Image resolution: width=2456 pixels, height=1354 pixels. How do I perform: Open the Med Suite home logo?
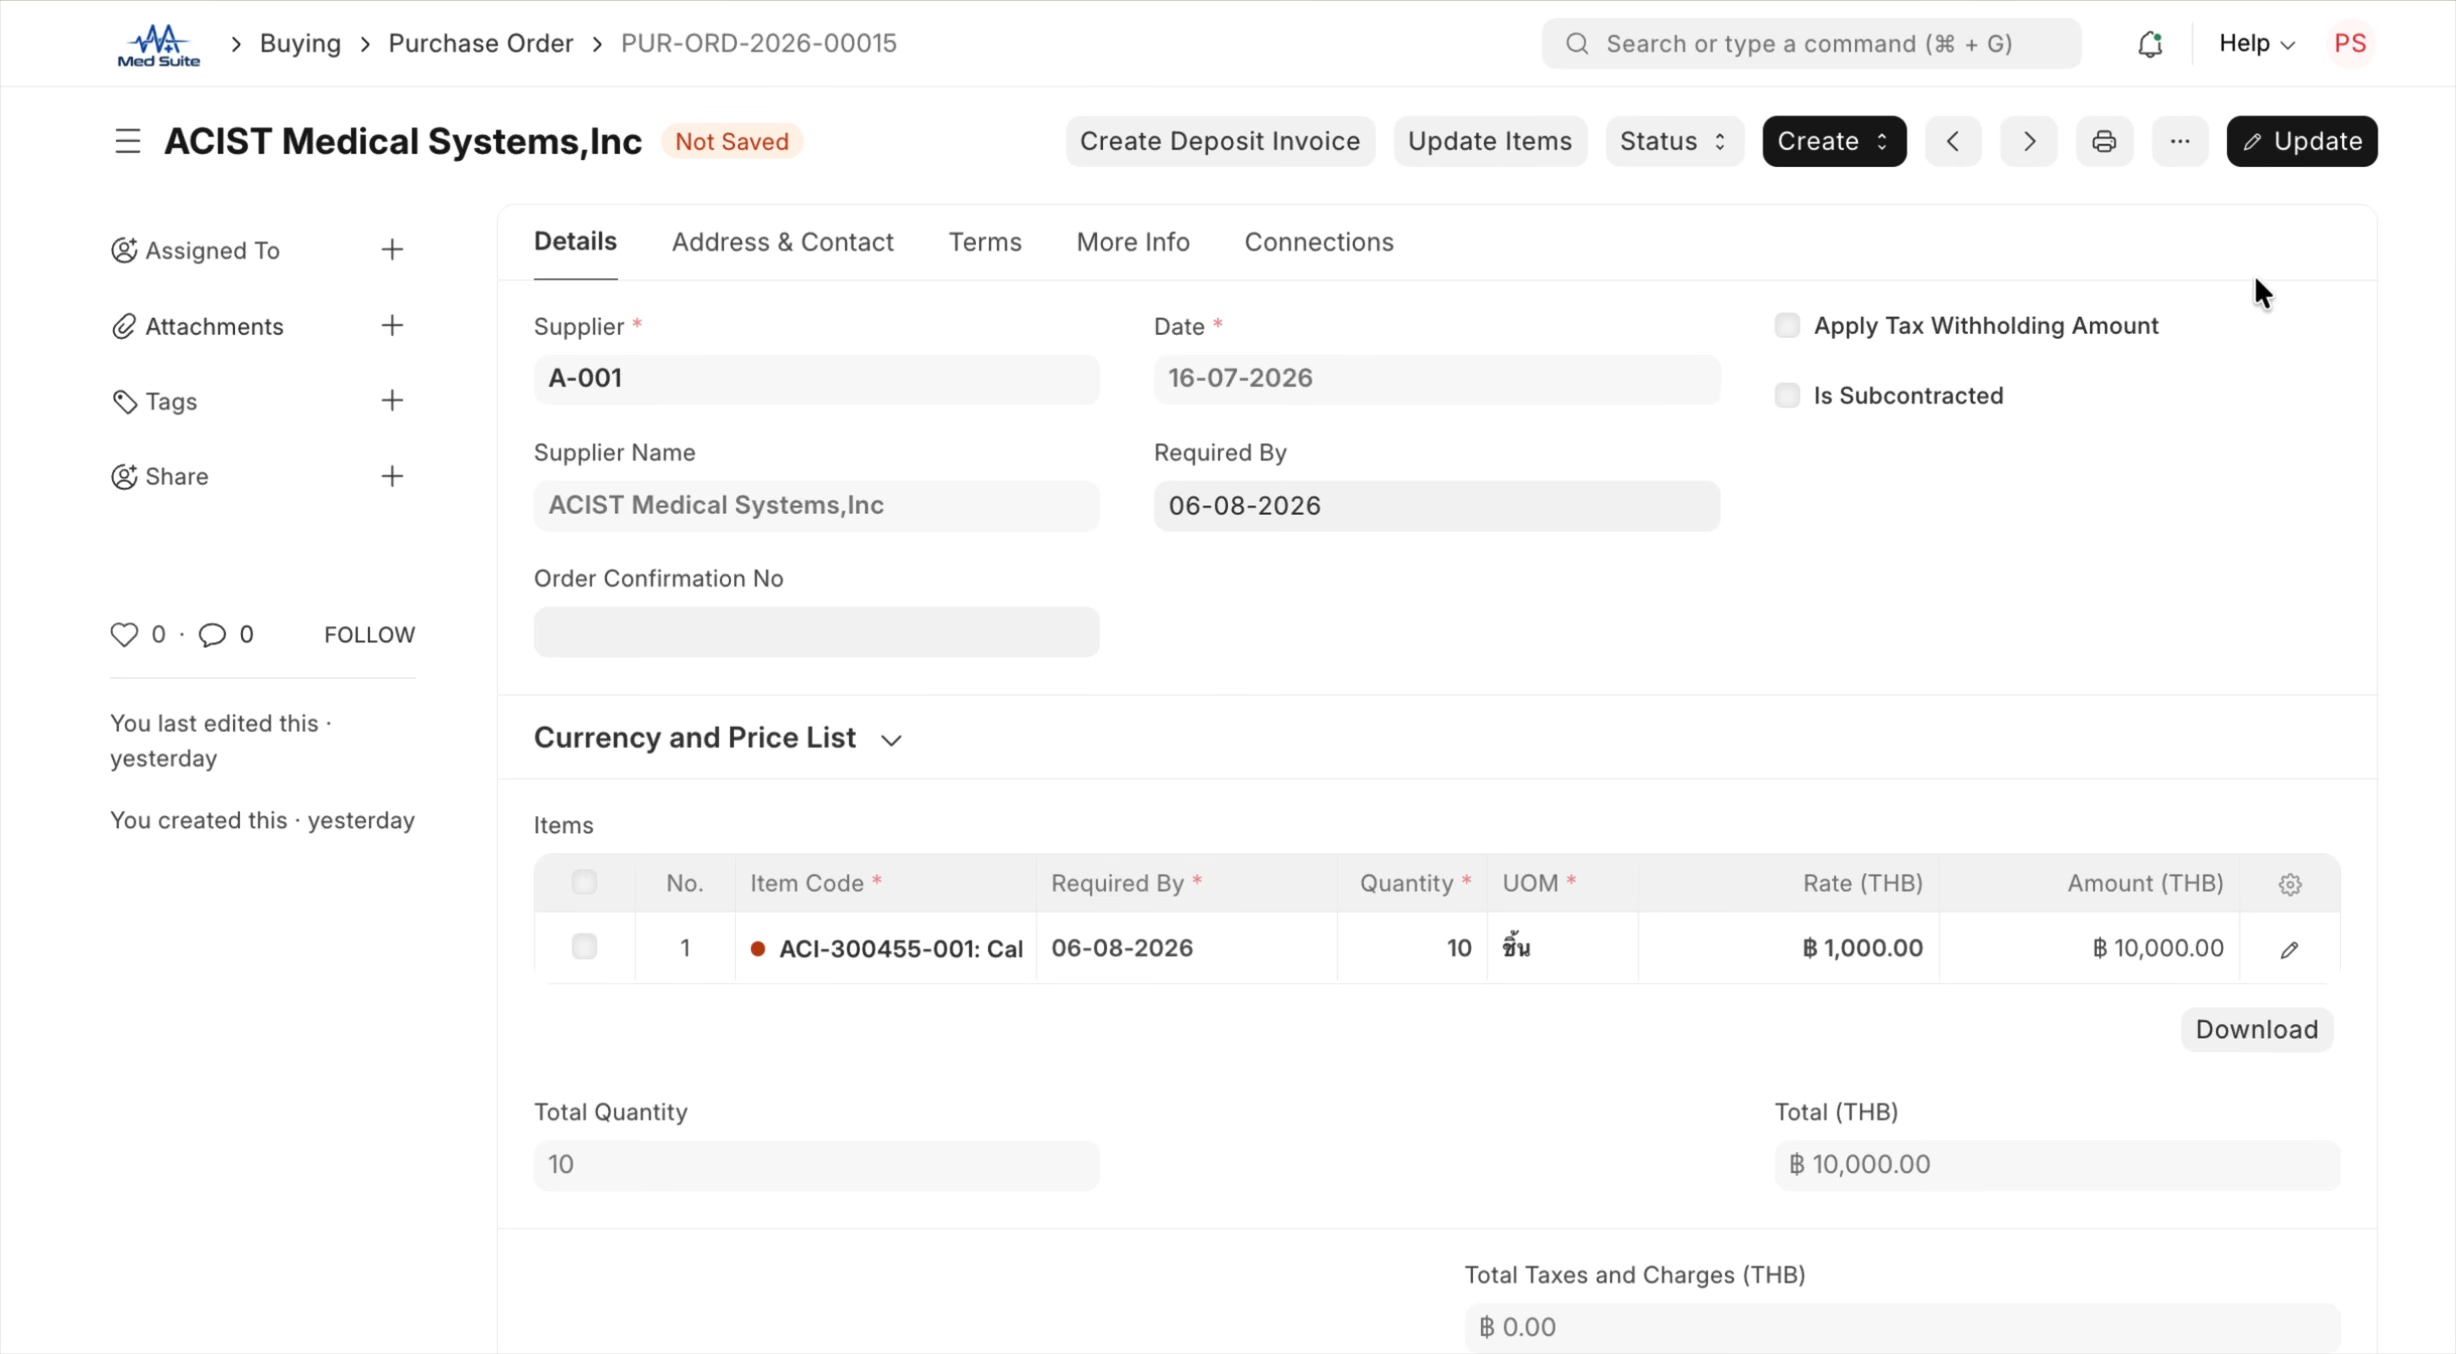[x=159, y=44]
